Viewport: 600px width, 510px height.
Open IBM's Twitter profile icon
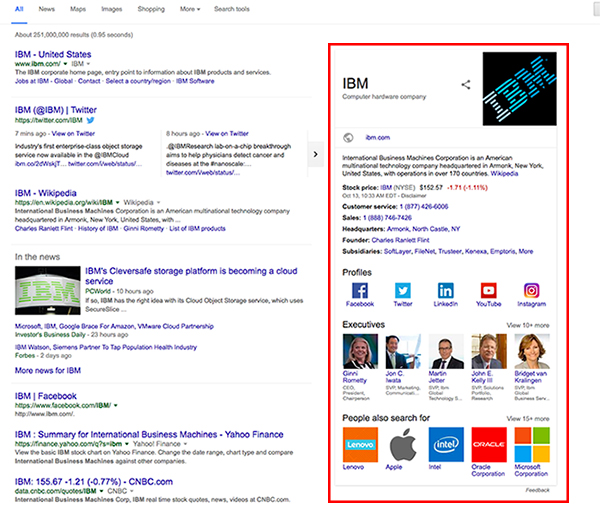click(403, 290)
